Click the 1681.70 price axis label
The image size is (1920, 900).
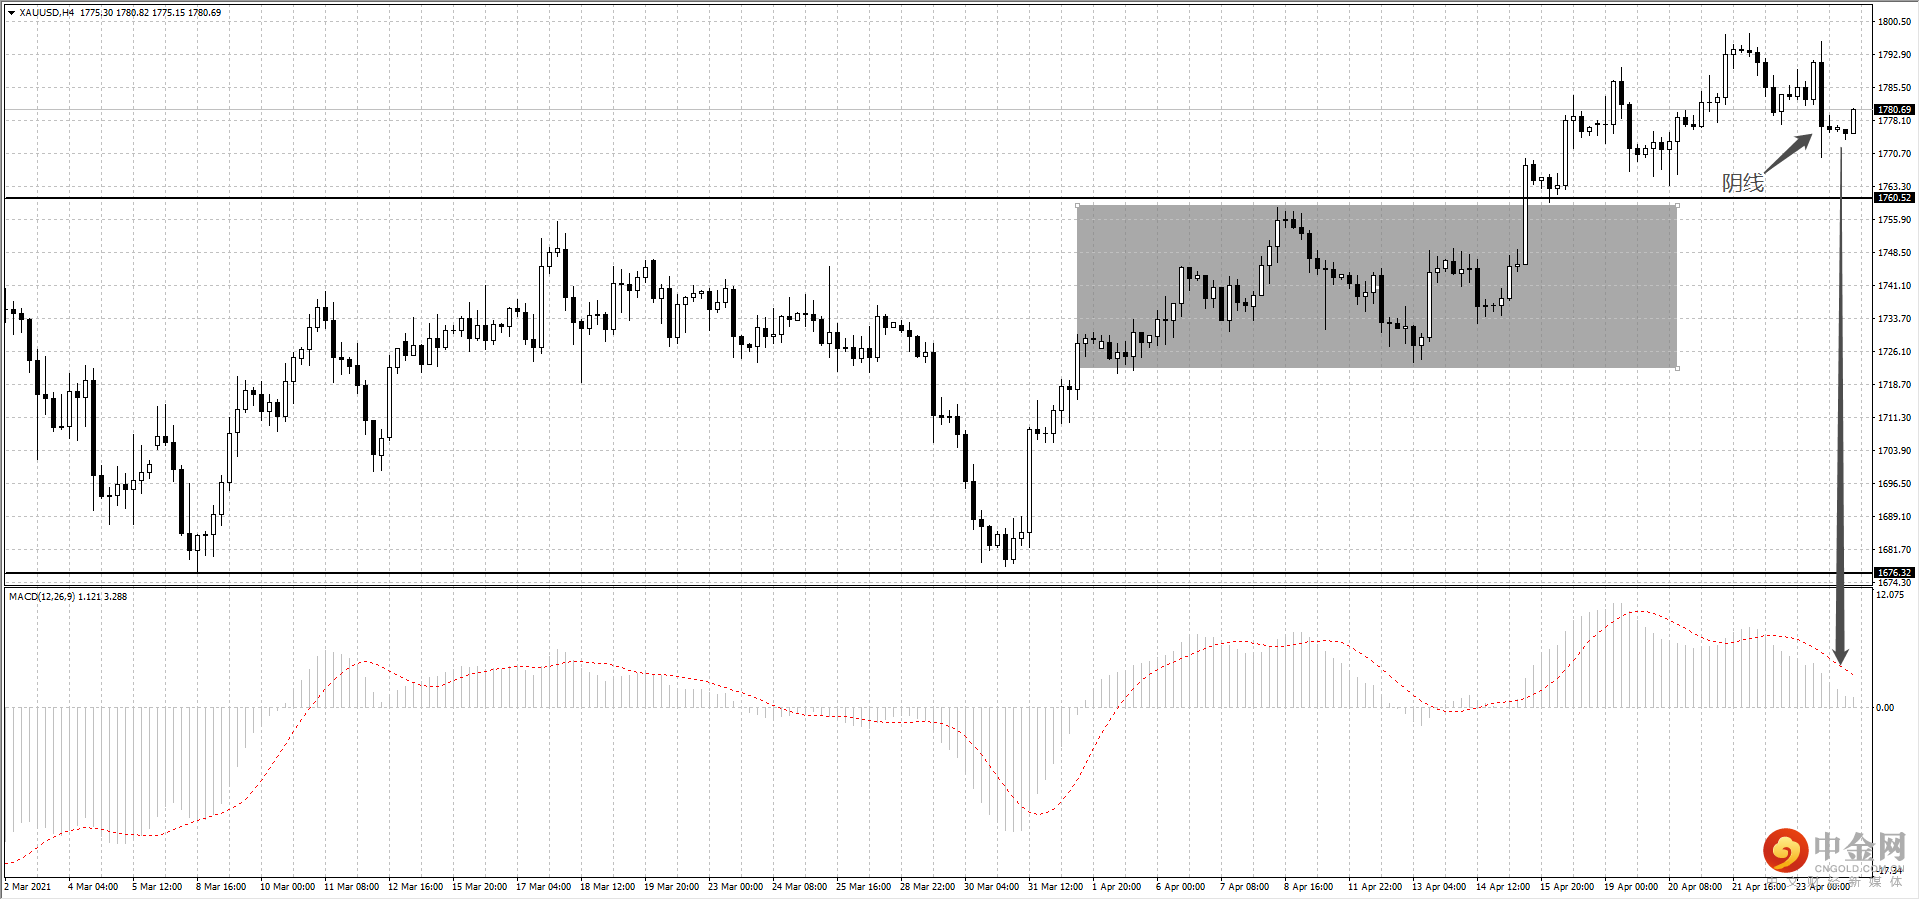1894,550
